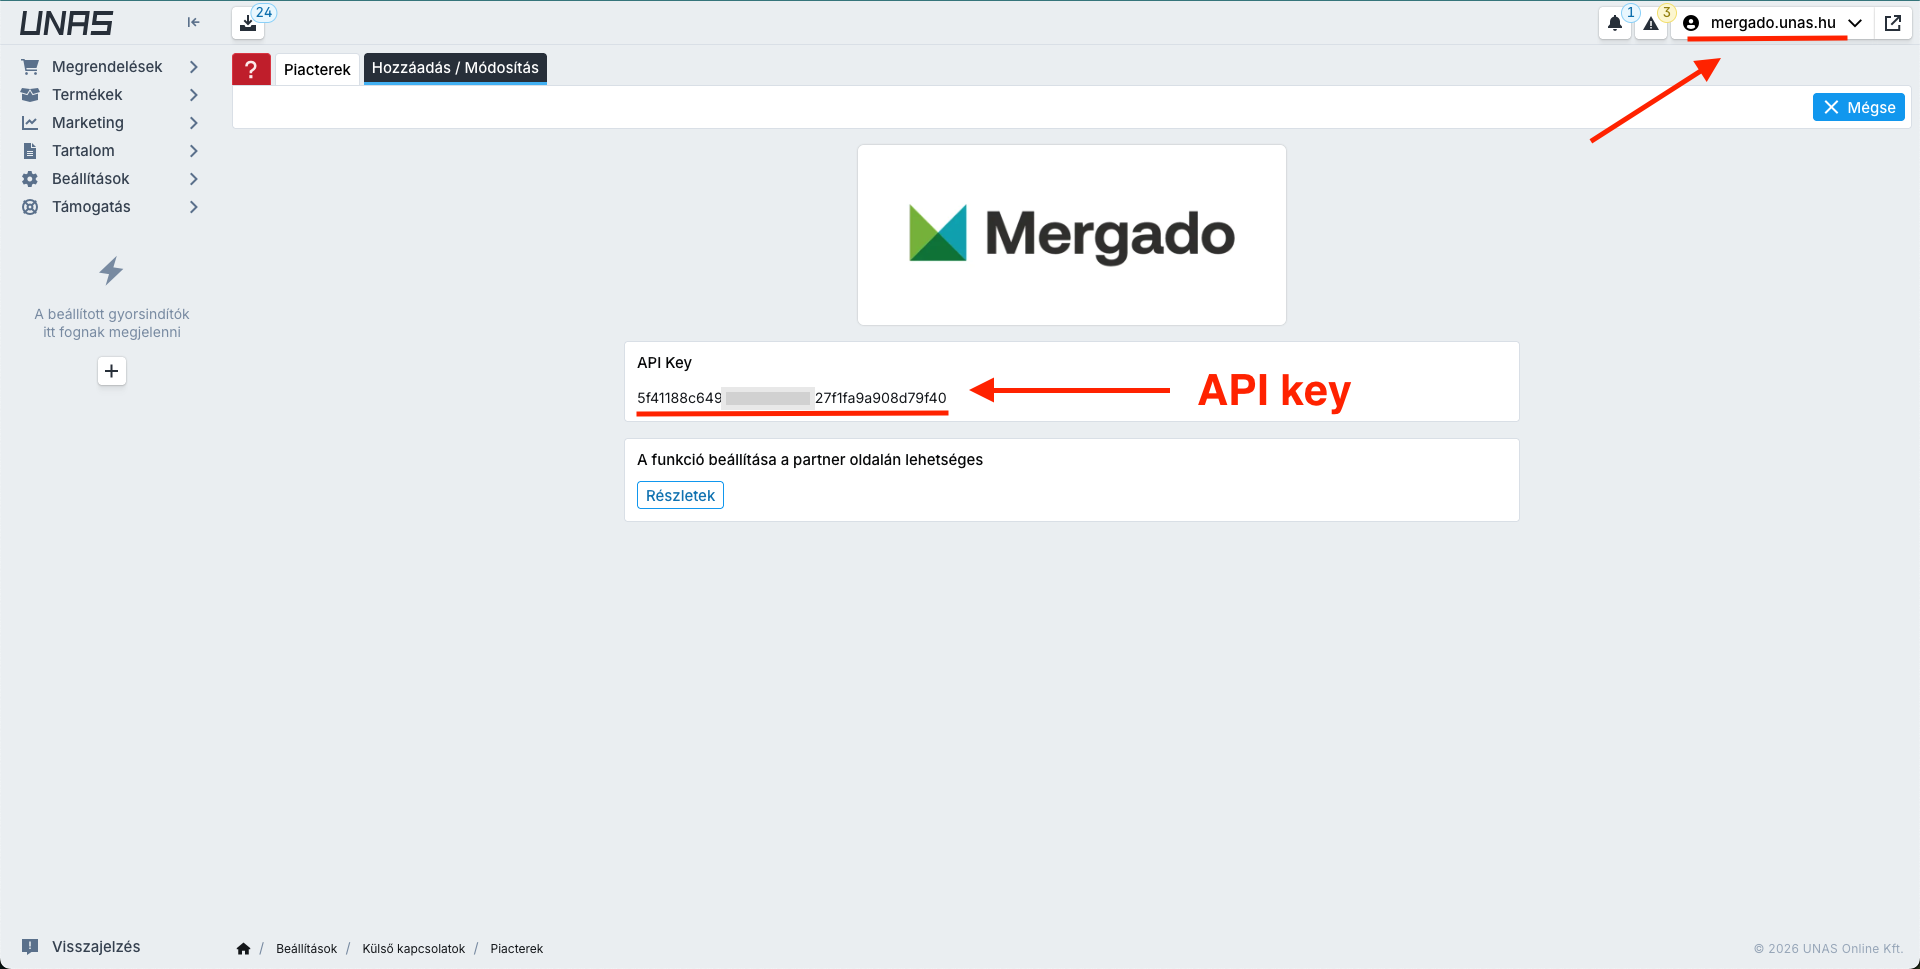Open the notifications bell
Screen dimensions: 1920x969
pyautogui.click(x=1615, y=23)
